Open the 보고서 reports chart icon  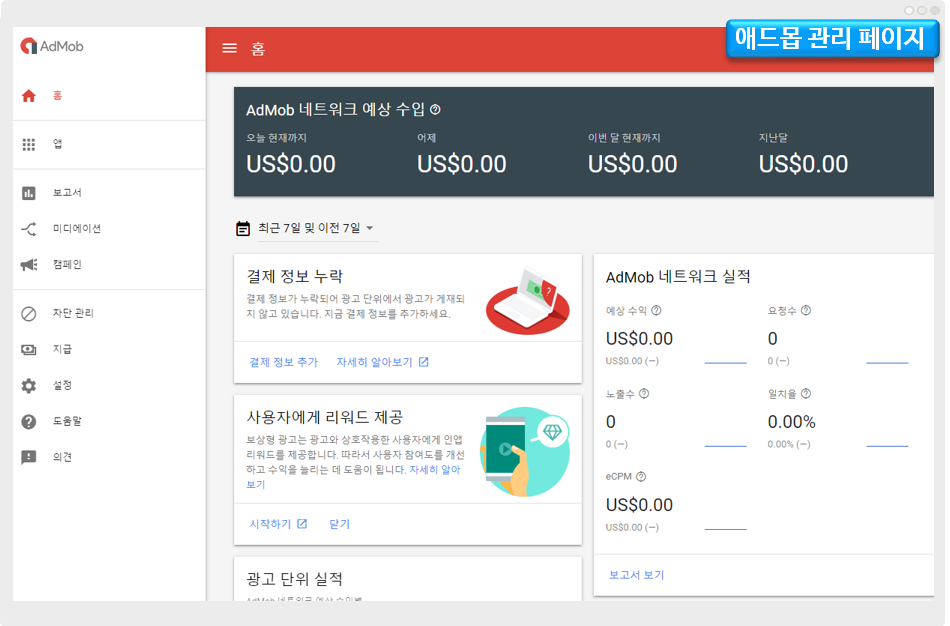click(x=29, y=193)
